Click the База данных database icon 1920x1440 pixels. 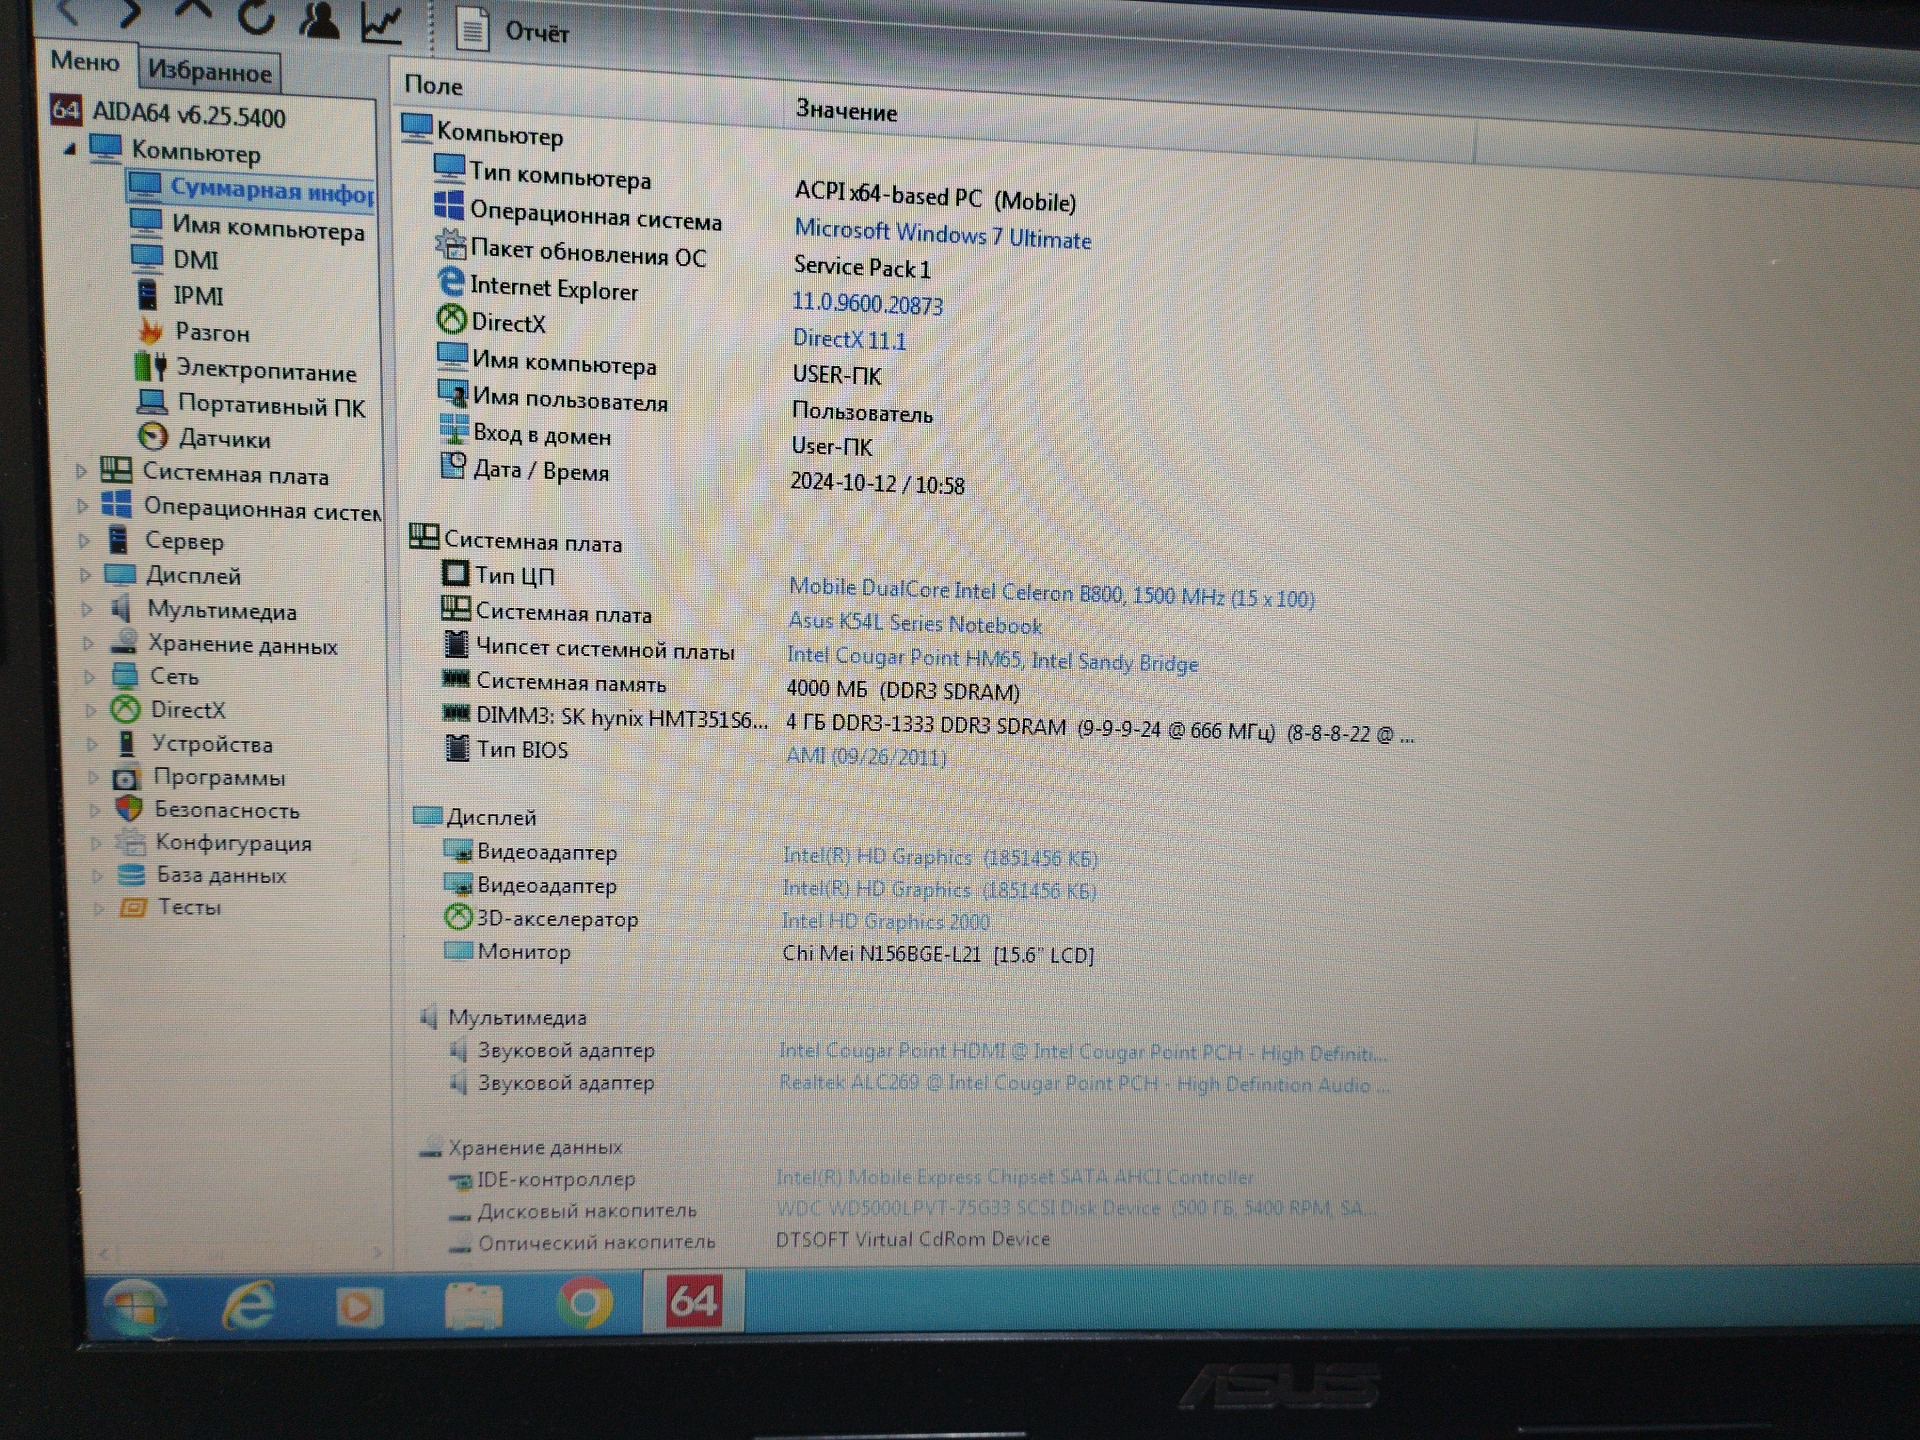click(131, 874)
